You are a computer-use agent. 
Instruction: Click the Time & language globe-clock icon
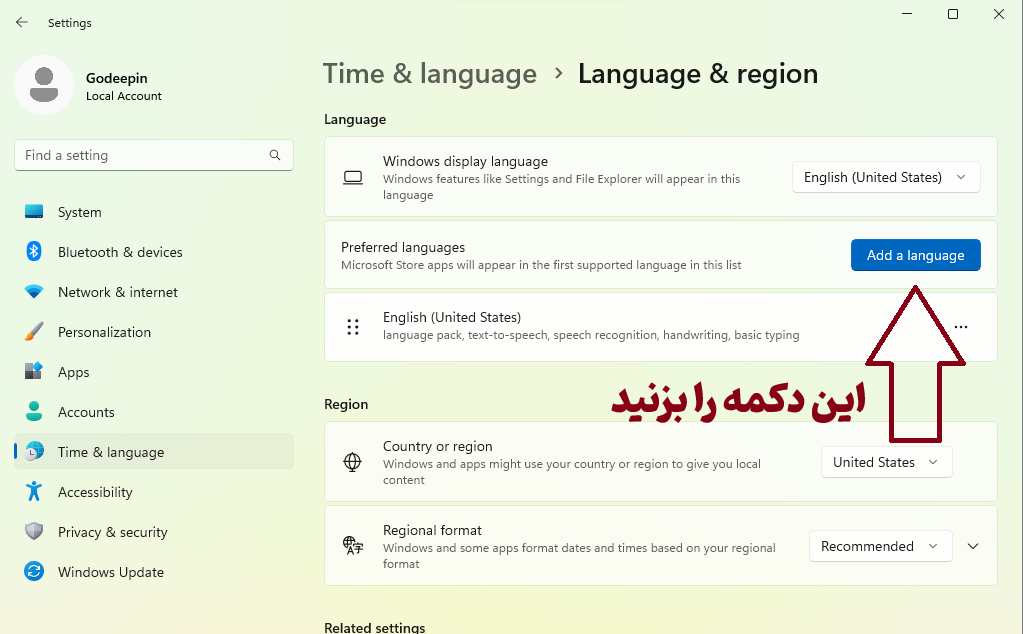click(35, 451)
